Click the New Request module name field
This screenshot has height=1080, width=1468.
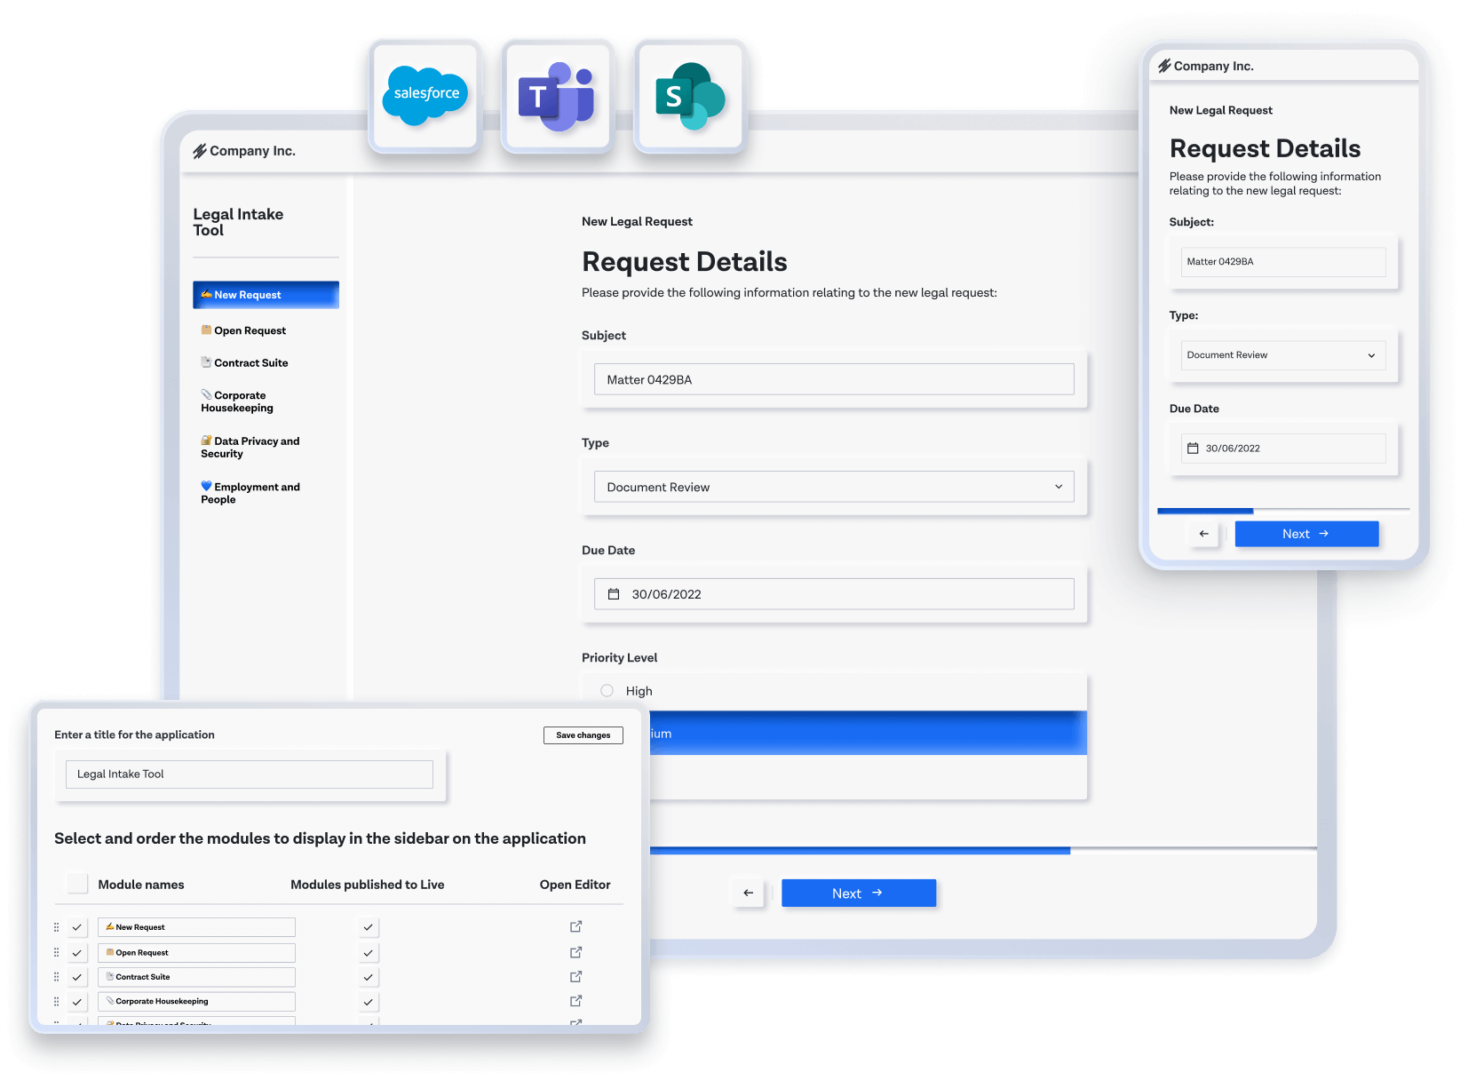(196, 927)
